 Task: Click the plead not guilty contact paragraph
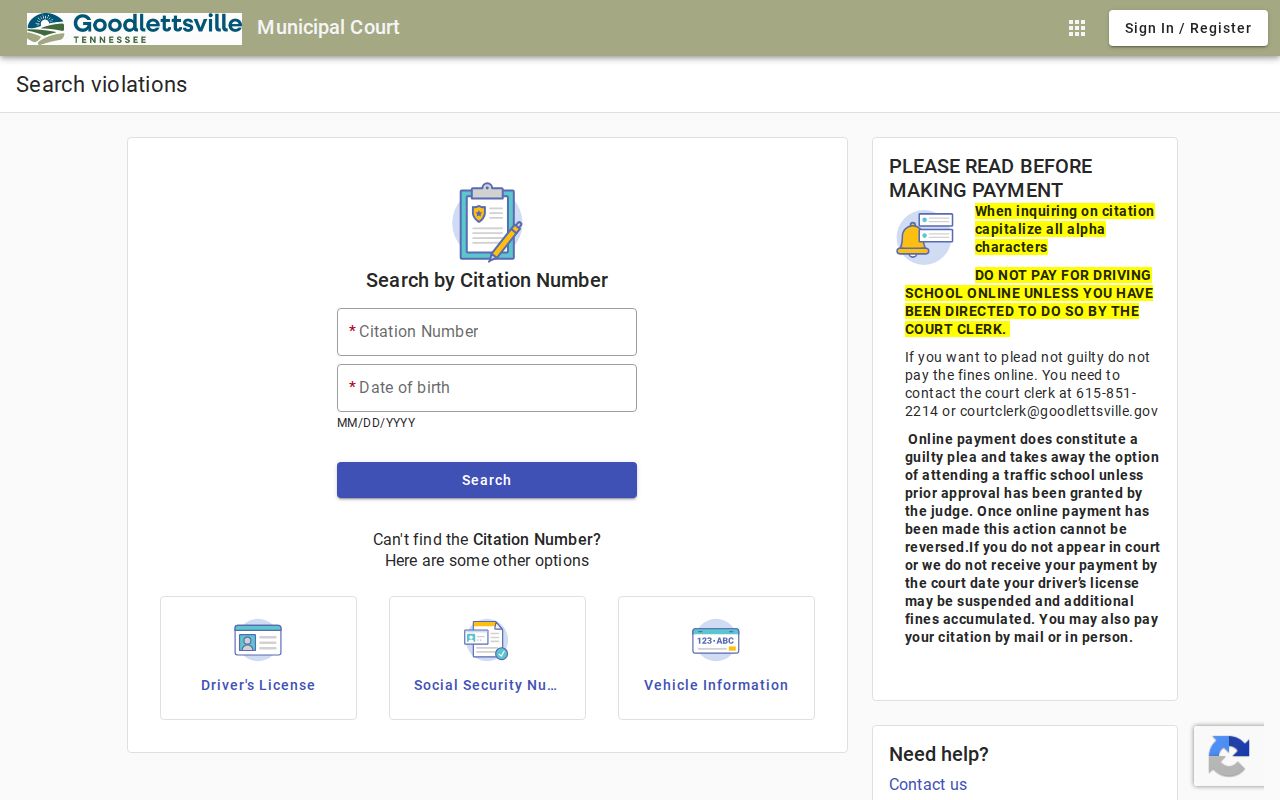point(1031,384)
